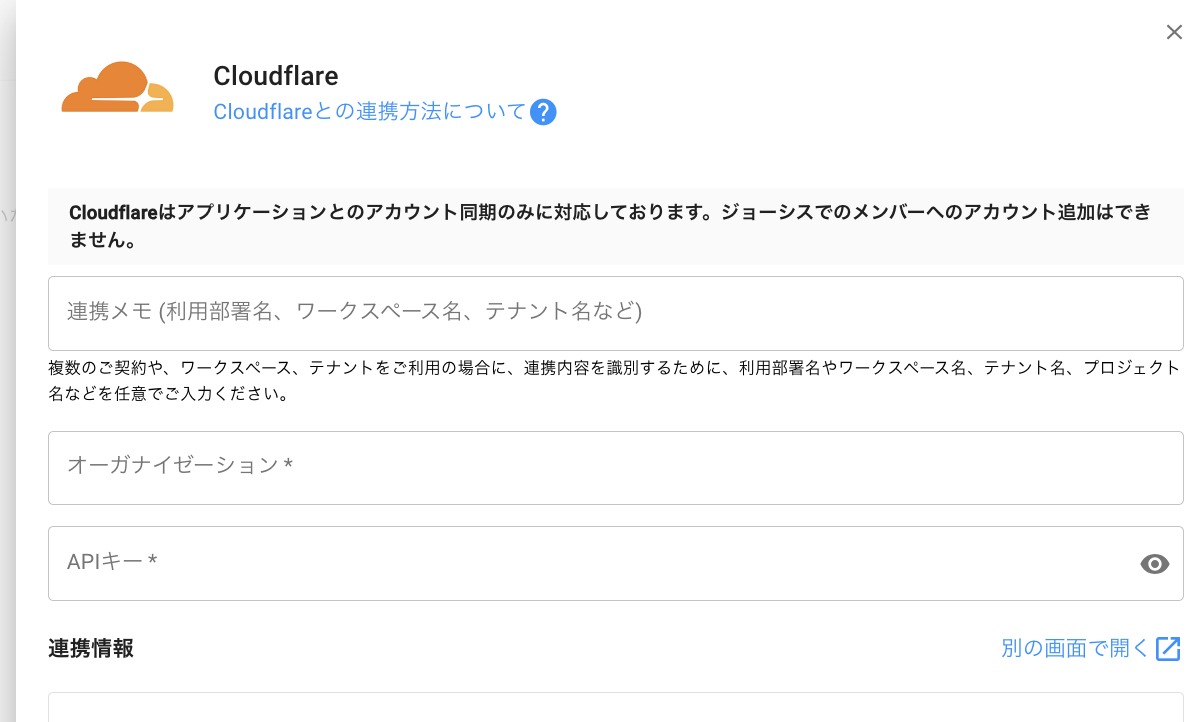Image resolution: width=1204 pixels, height=722 pixels.
Task: Click the dimmed backdrop left of the panel
Action: [x=7, y=400]
